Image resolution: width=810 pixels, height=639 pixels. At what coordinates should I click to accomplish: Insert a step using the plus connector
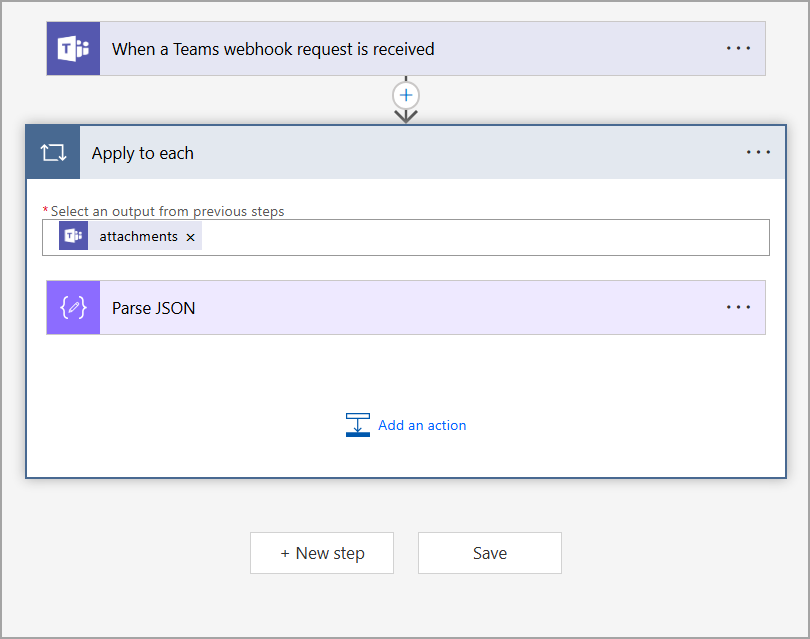point(406,96)
